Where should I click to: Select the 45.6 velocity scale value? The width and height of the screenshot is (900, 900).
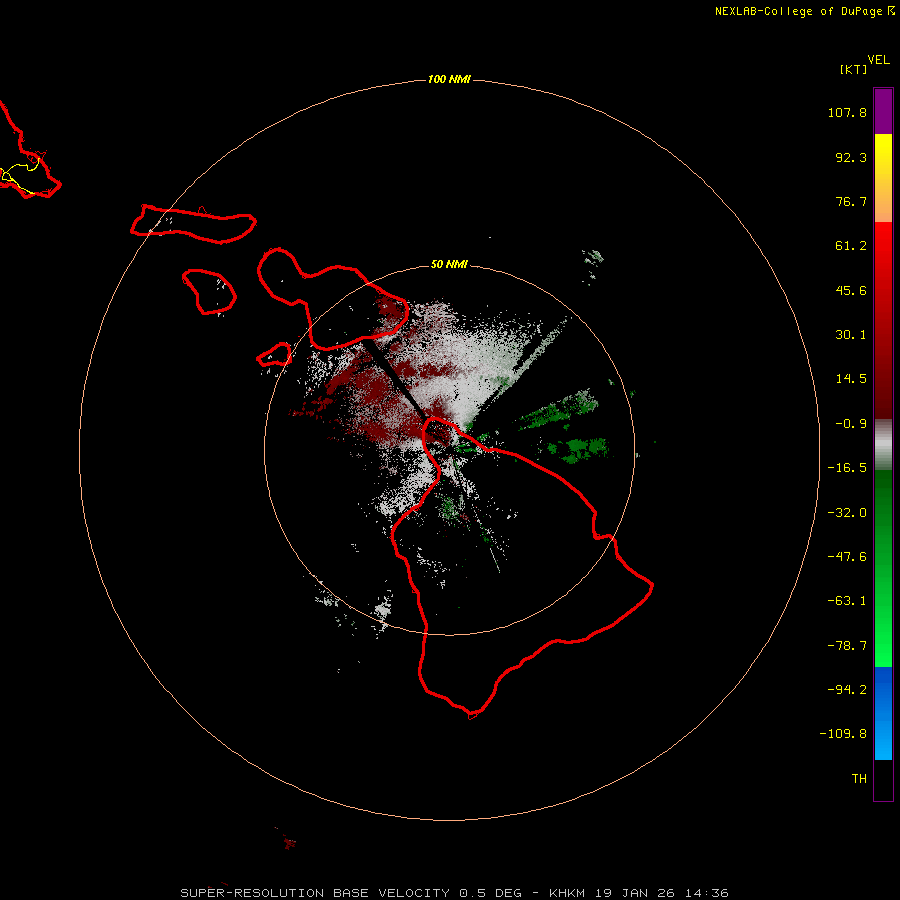point(851,290)
